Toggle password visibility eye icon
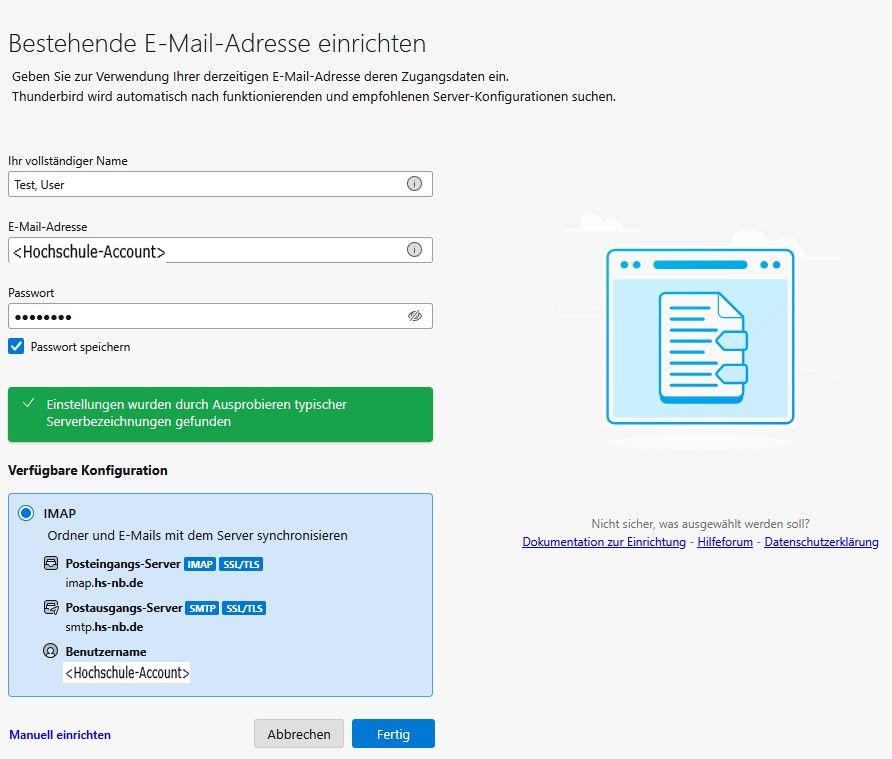Screen dimensions: 892x759 tap(415, 316)
